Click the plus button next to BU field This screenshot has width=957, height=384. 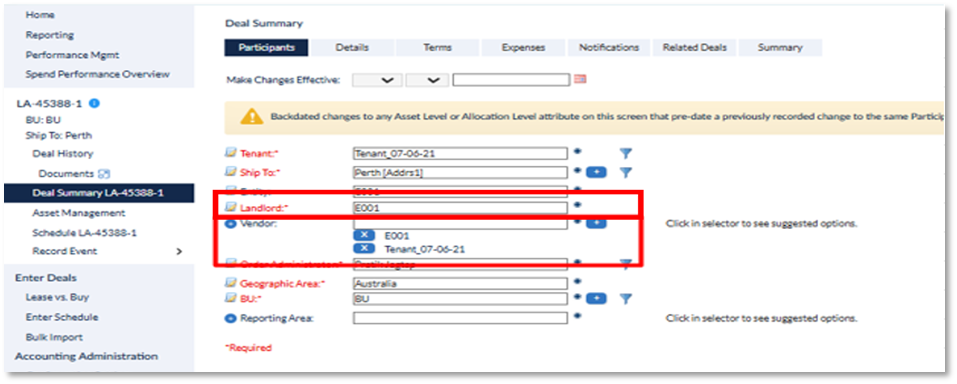pyautogui.click(x=596, y=299)
